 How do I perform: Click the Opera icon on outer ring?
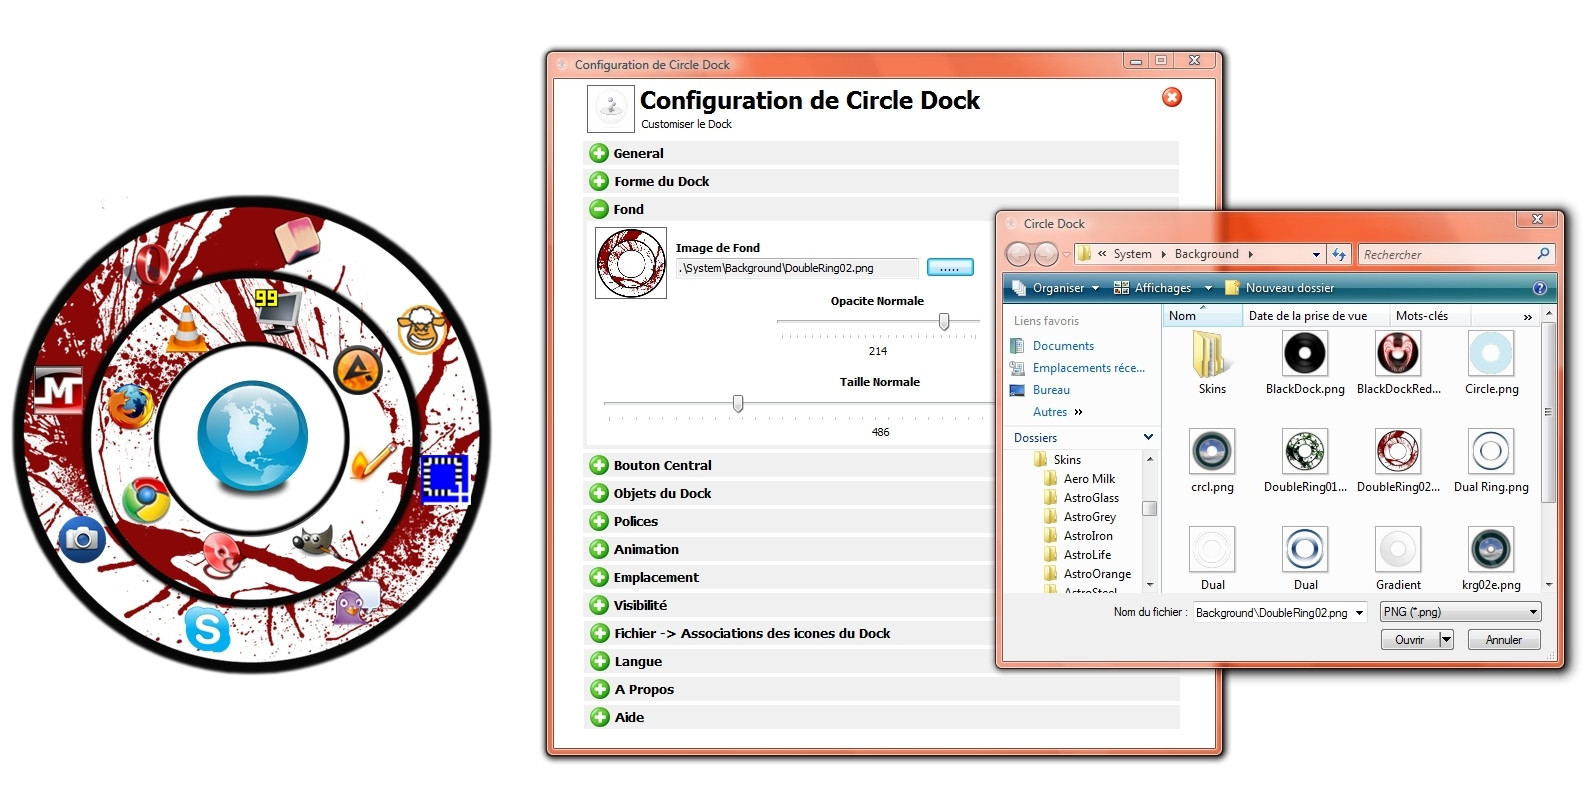(150, 264)
